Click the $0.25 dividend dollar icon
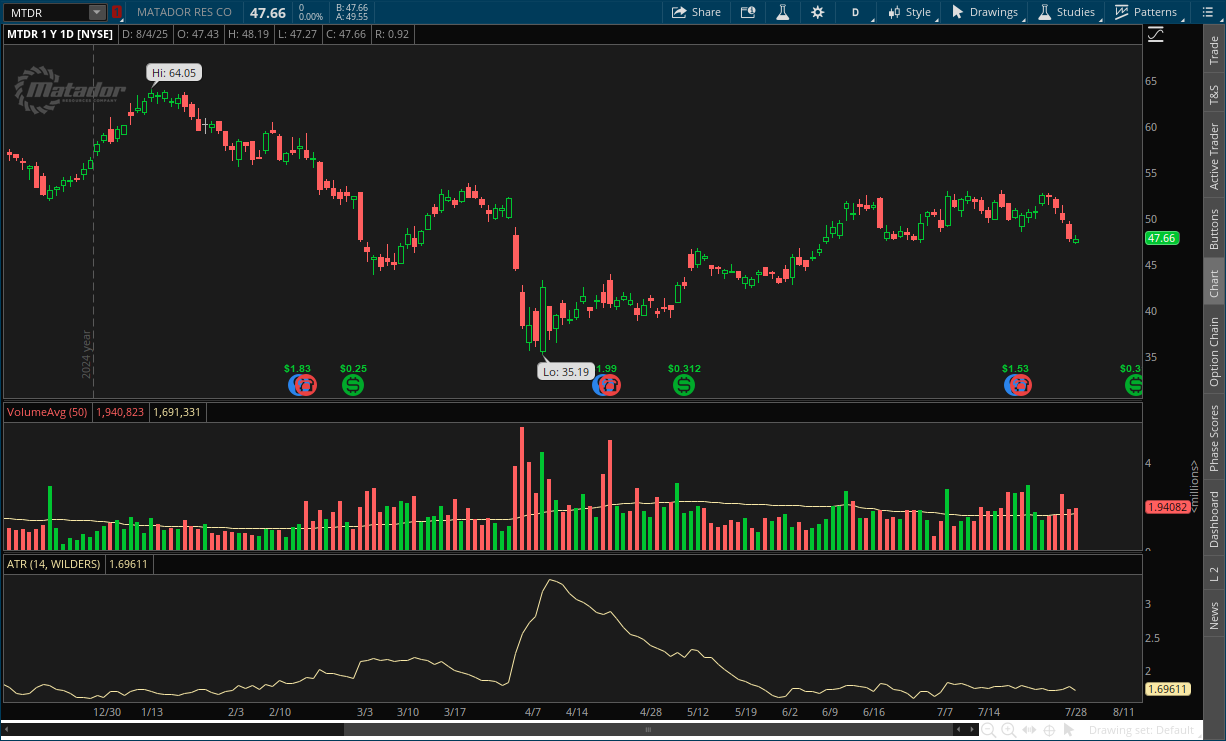Viewport: 1226px width, 741px height. point(353,384)
